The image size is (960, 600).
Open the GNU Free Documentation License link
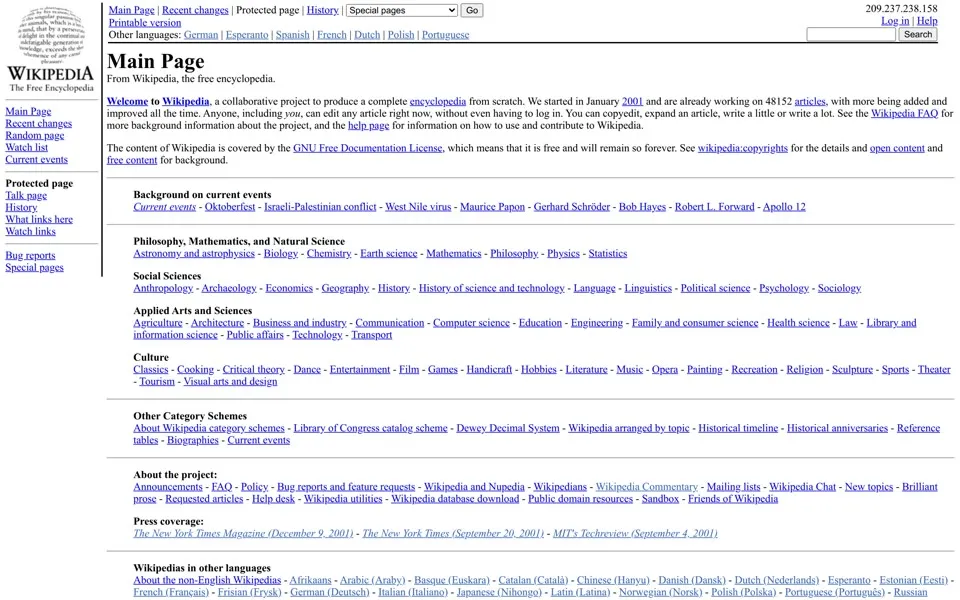[x=367, y=148]
